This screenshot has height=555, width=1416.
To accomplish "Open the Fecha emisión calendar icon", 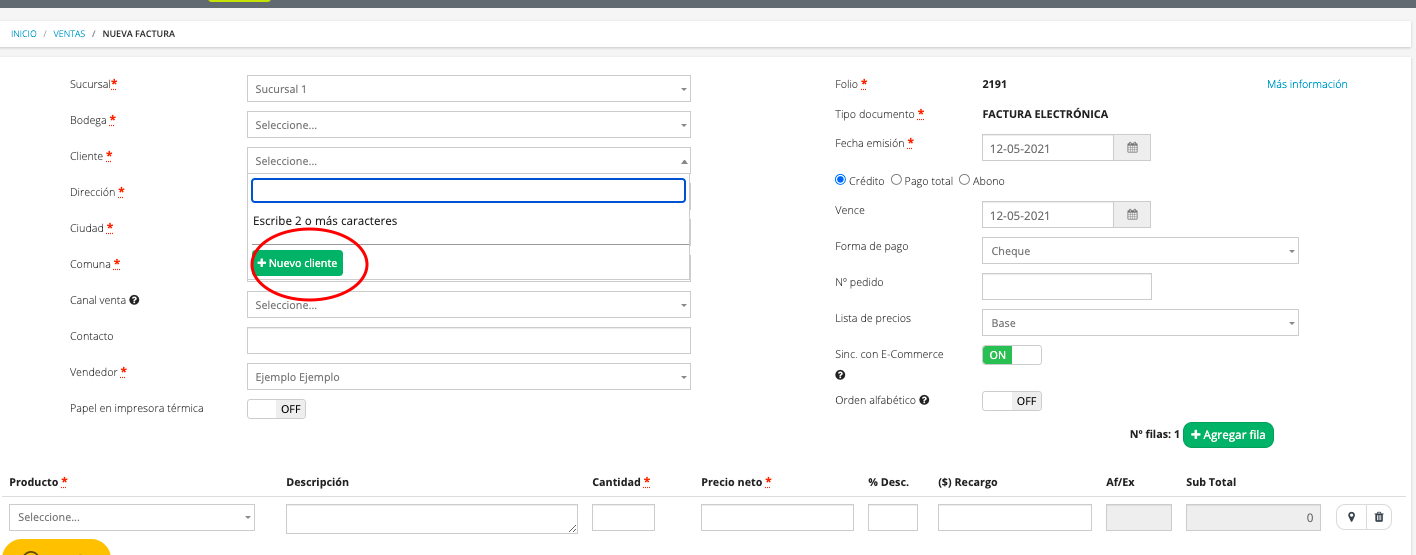I will pos(1132,148).
